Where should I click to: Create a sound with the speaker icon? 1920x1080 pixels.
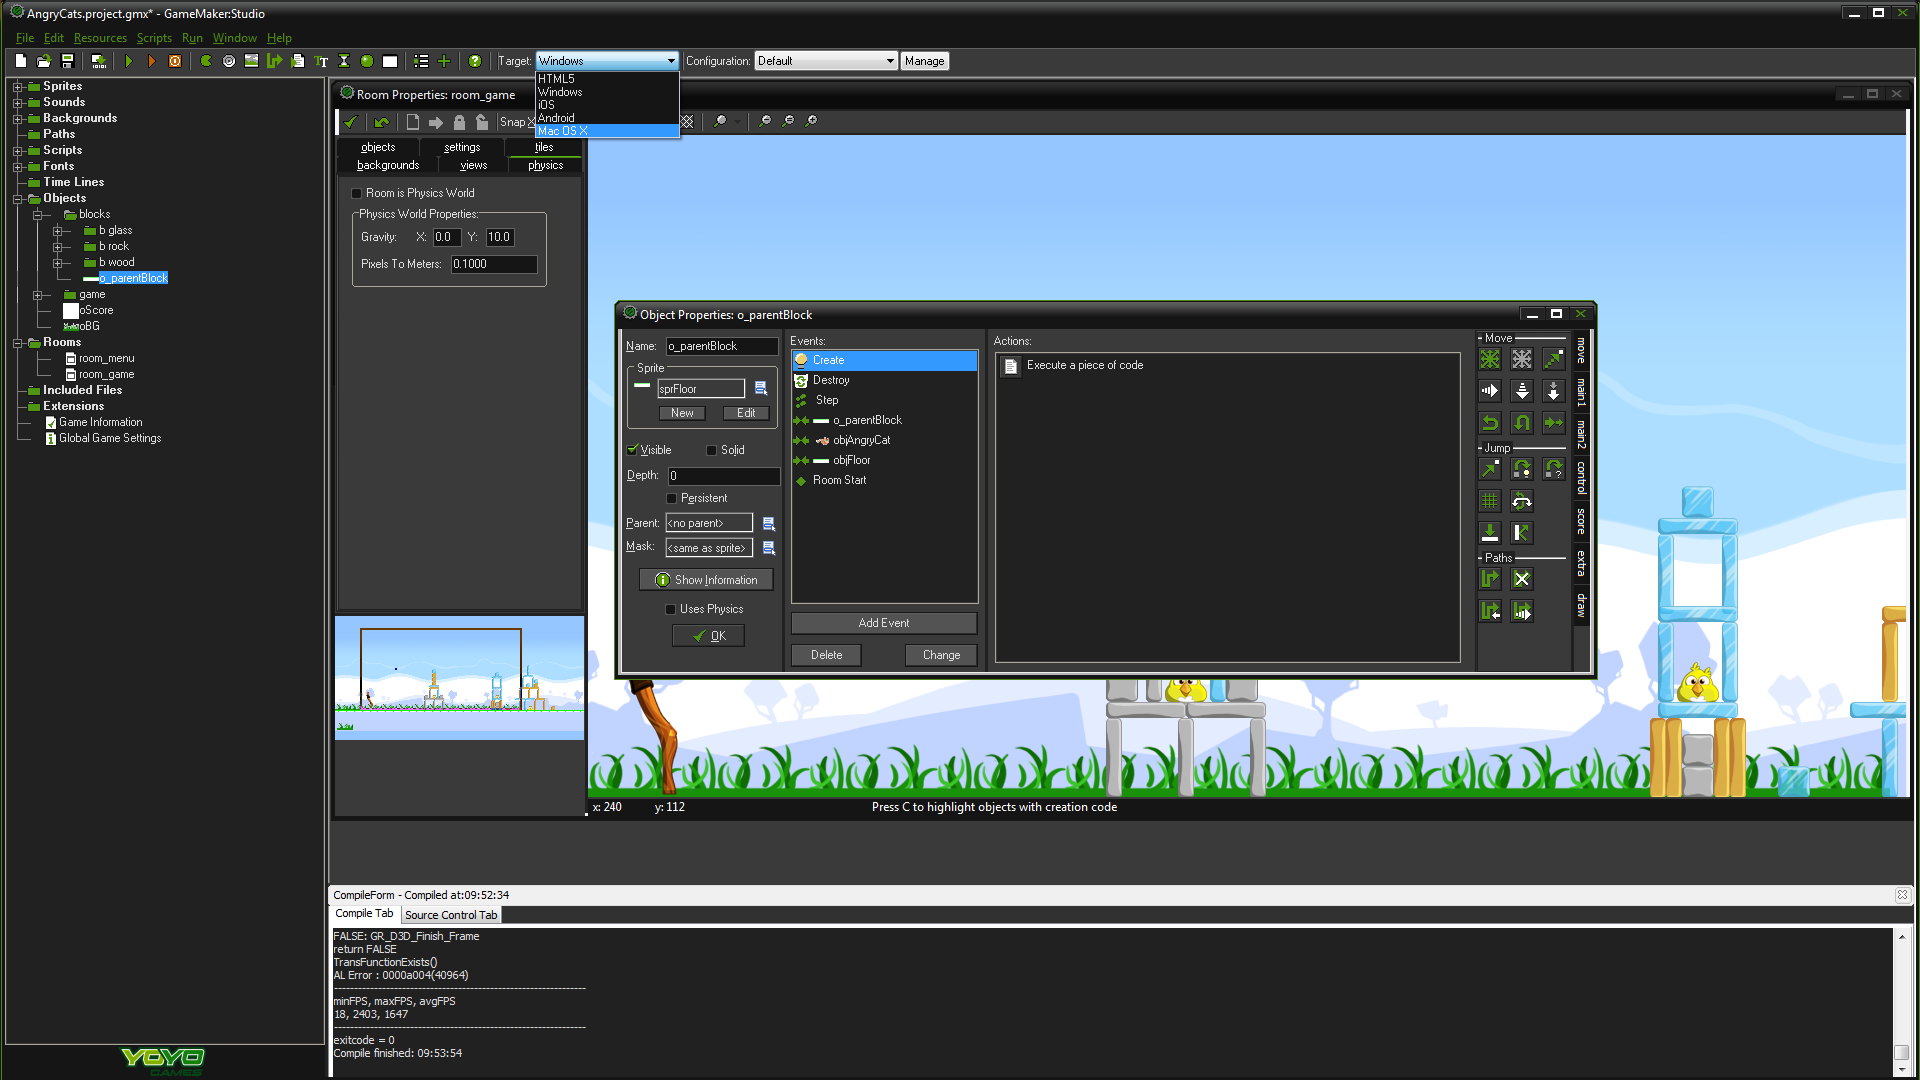point(229,61)
